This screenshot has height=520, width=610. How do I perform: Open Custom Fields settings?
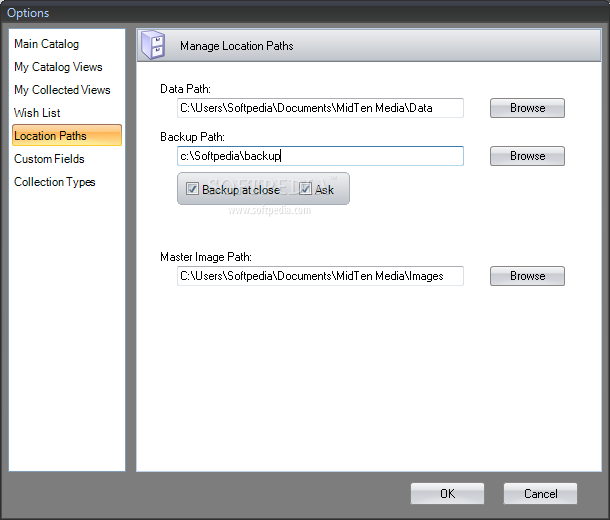point(49,159)
